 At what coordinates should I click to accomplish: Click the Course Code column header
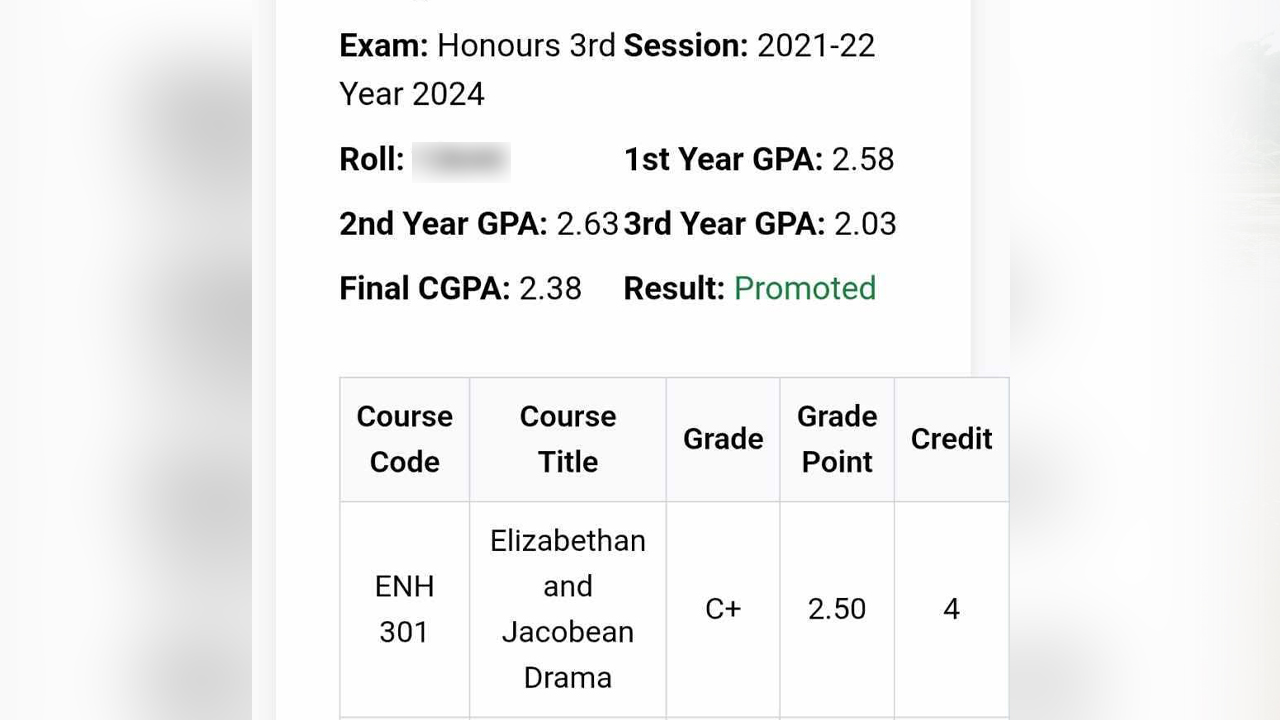point(404,439)
